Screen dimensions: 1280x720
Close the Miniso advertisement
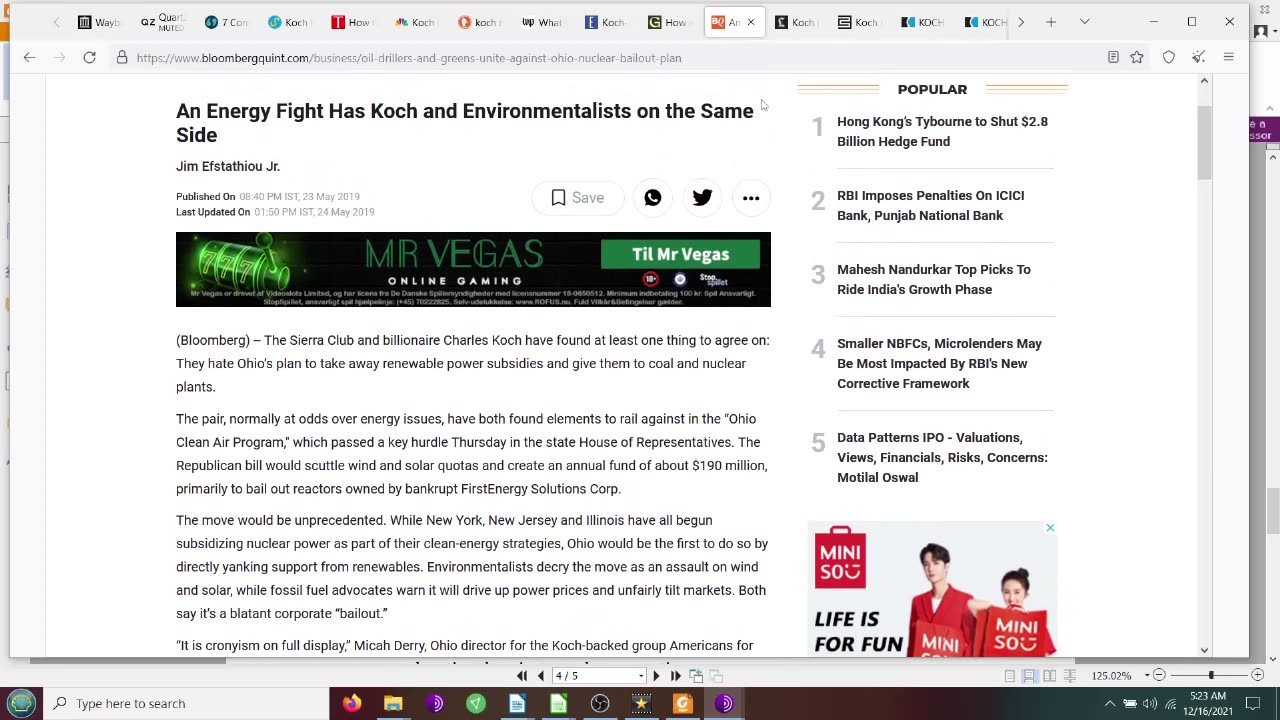click(x=1050, y=527)
